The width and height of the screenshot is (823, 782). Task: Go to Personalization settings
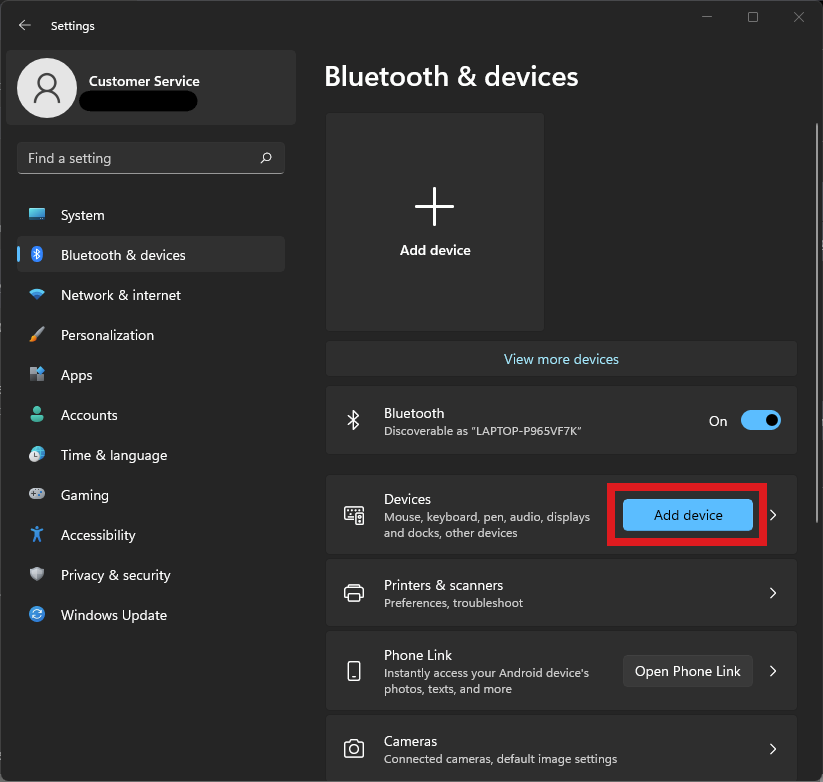pyautogui.click(x=151, y=335)
